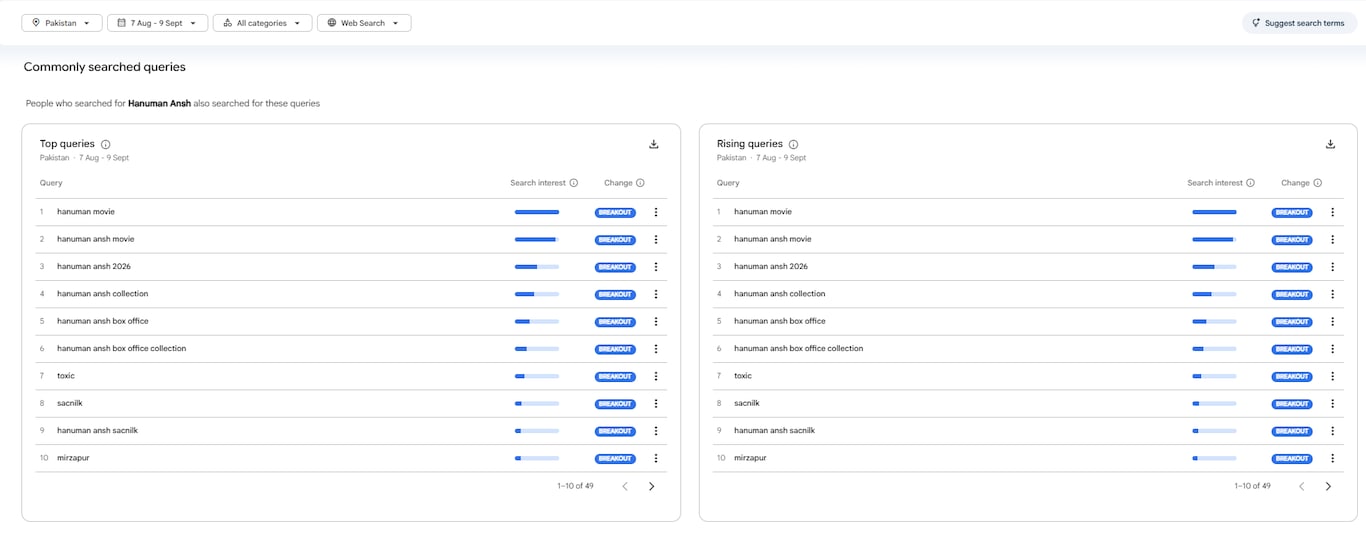Open more options for hanuman movie in Rising queries

(x=1332, y=212)
